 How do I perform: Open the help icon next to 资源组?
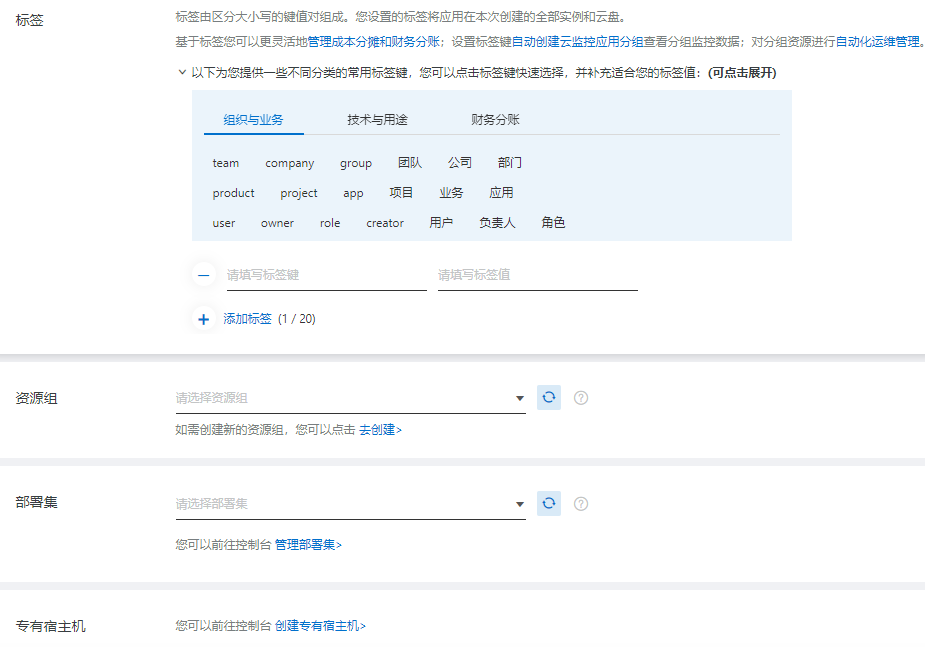pyautogui.click(x=581, y=397)
